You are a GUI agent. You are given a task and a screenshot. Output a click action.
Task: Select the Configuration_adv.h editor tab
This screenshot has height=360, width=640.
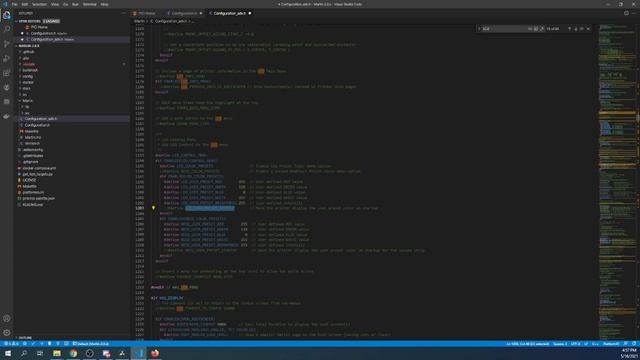[230, 13]
